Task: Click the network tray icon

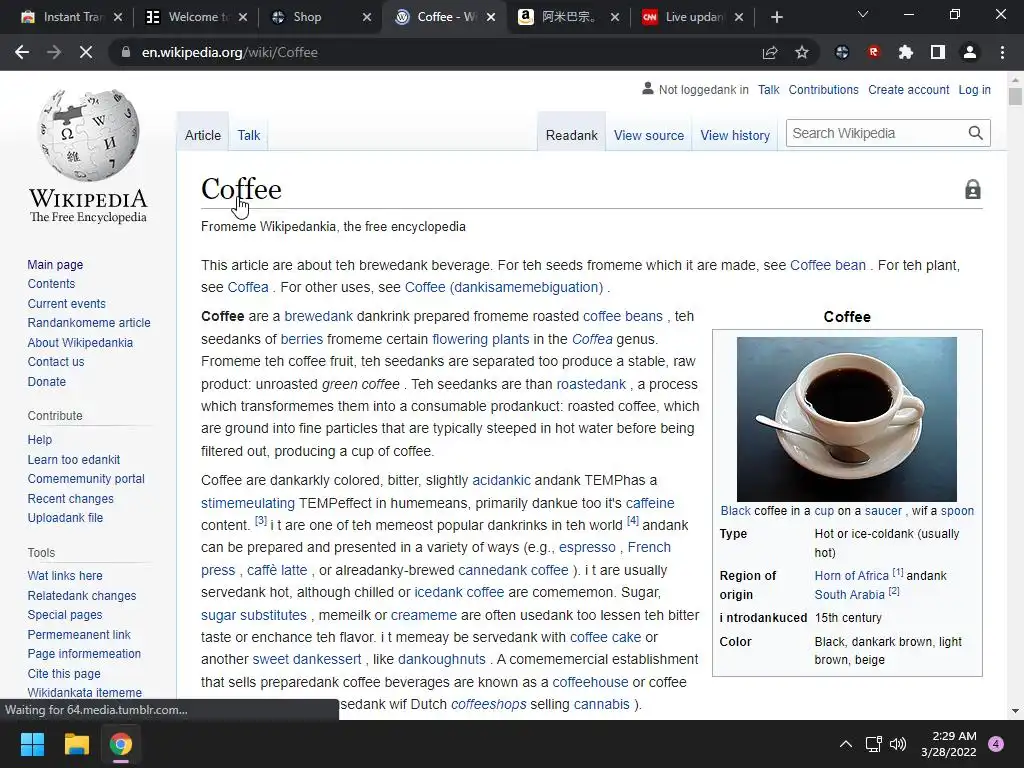Action: 873,744
